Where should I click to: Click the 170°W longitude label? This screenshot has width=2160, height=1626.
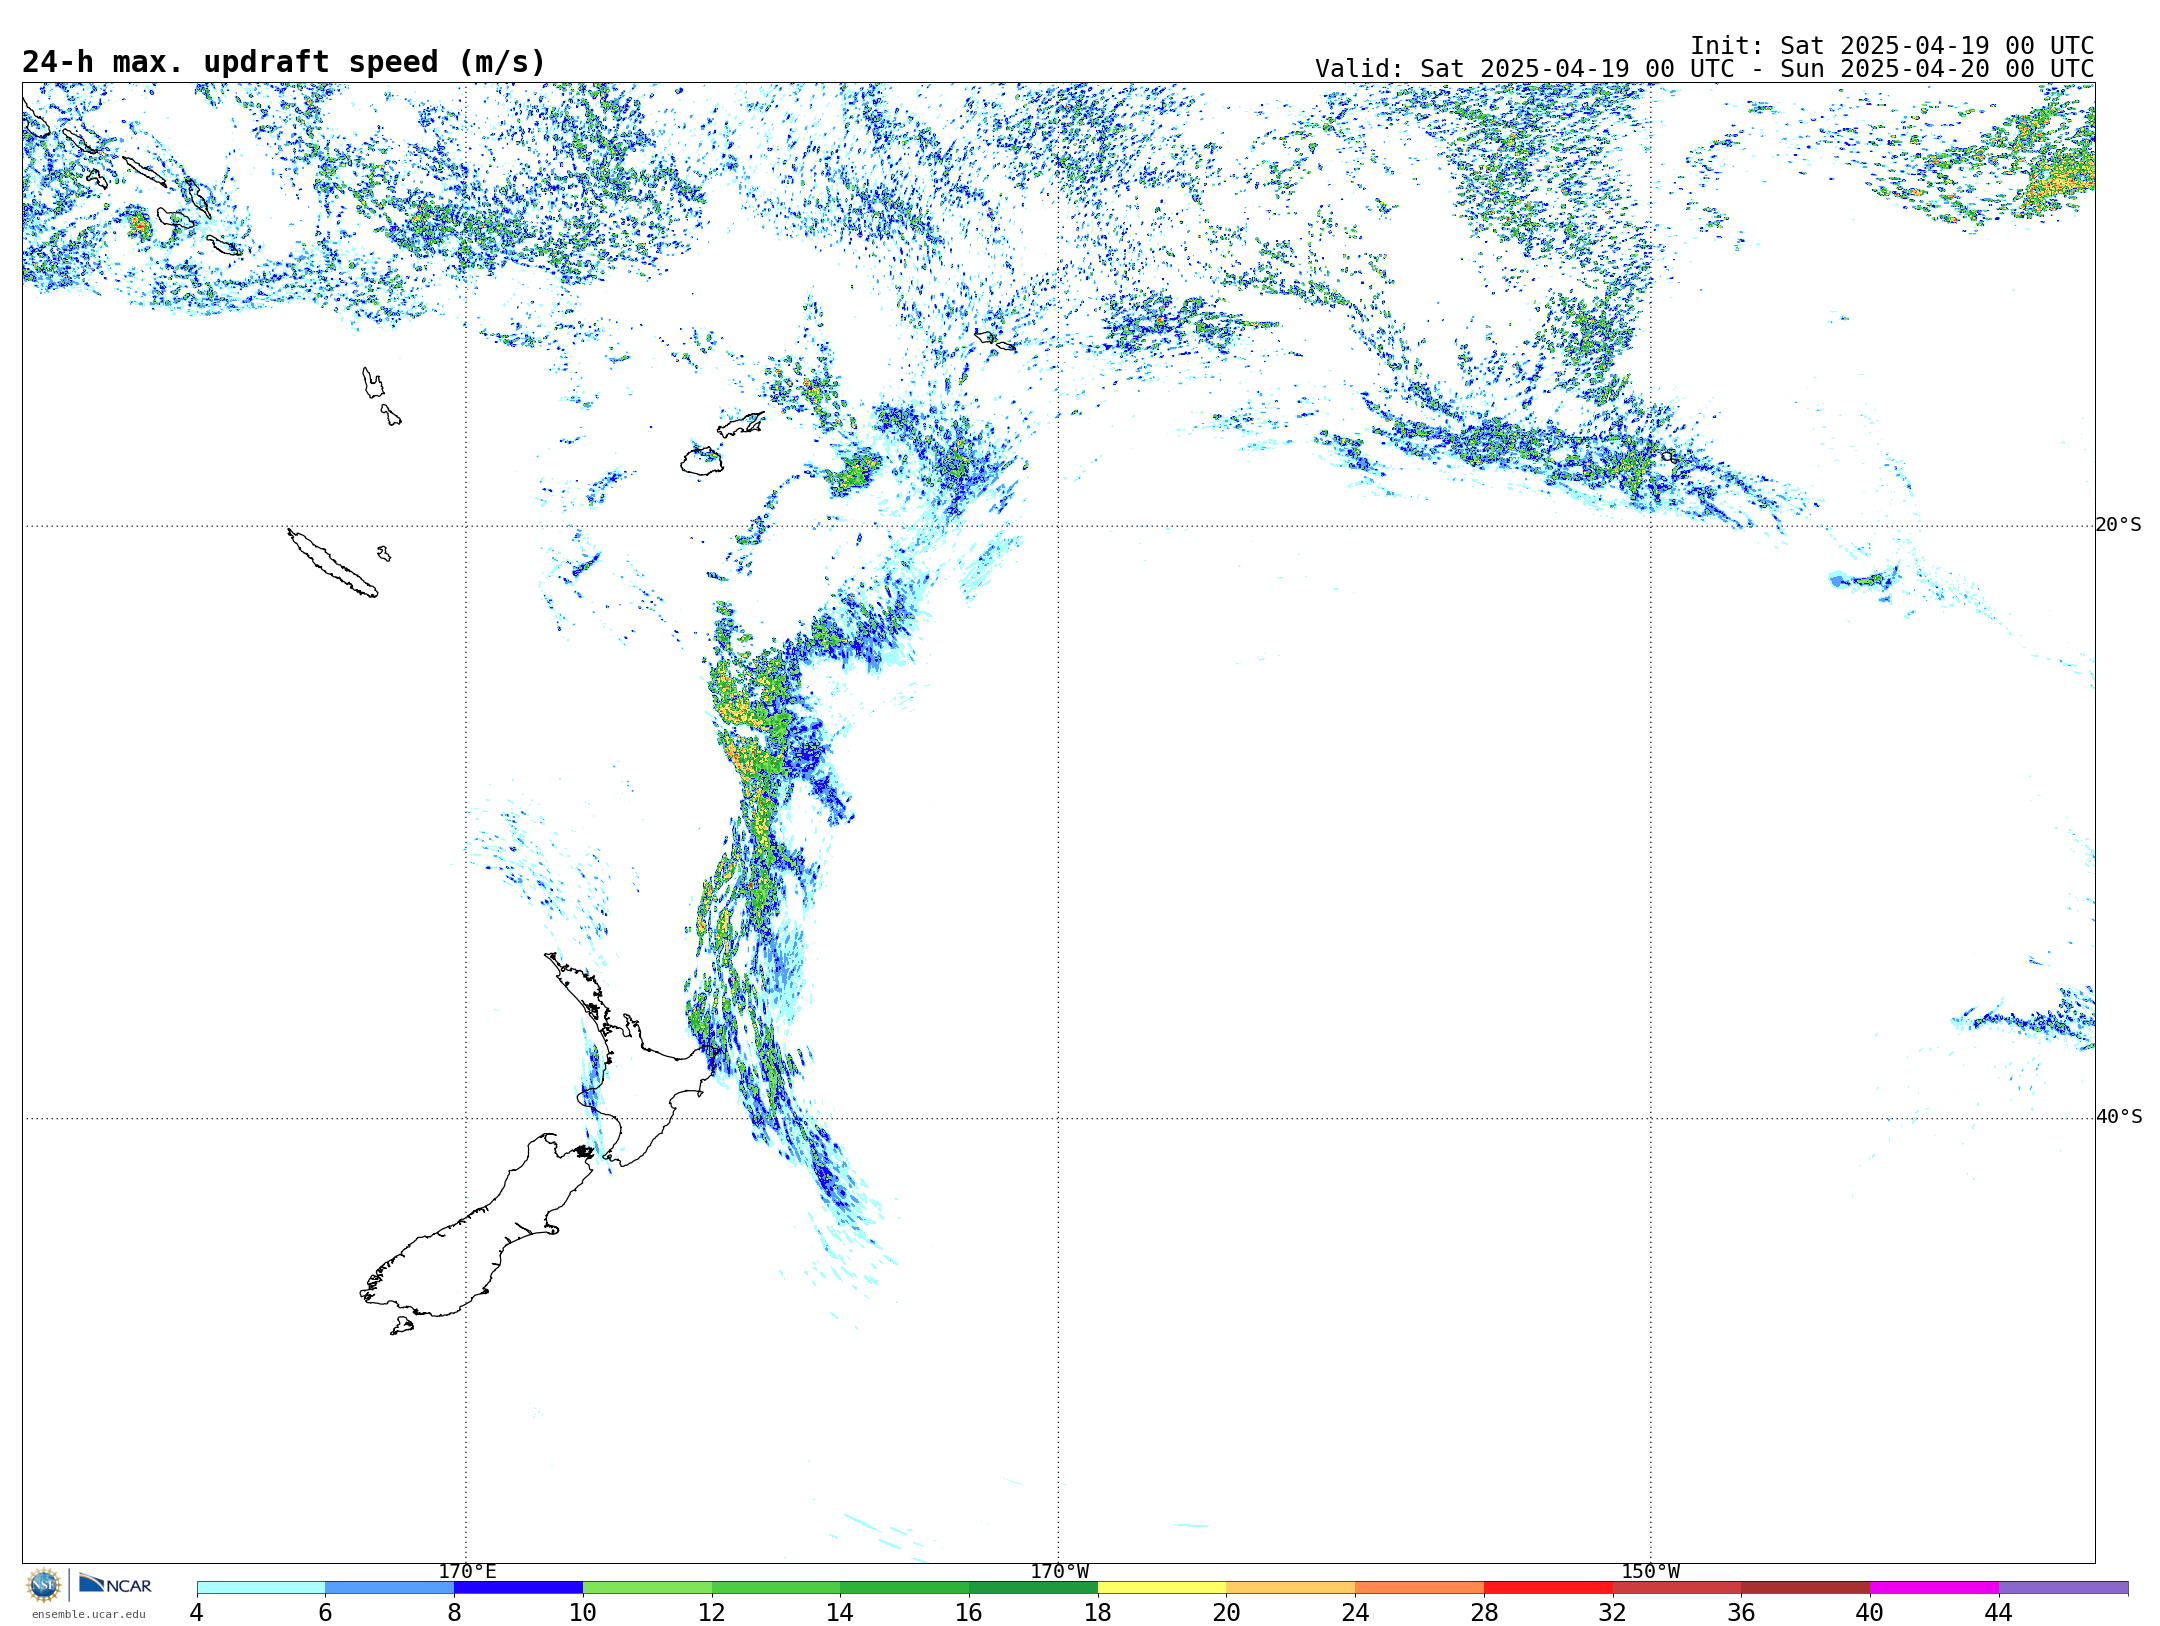pyautogui.click(x=1059, y=1571)
